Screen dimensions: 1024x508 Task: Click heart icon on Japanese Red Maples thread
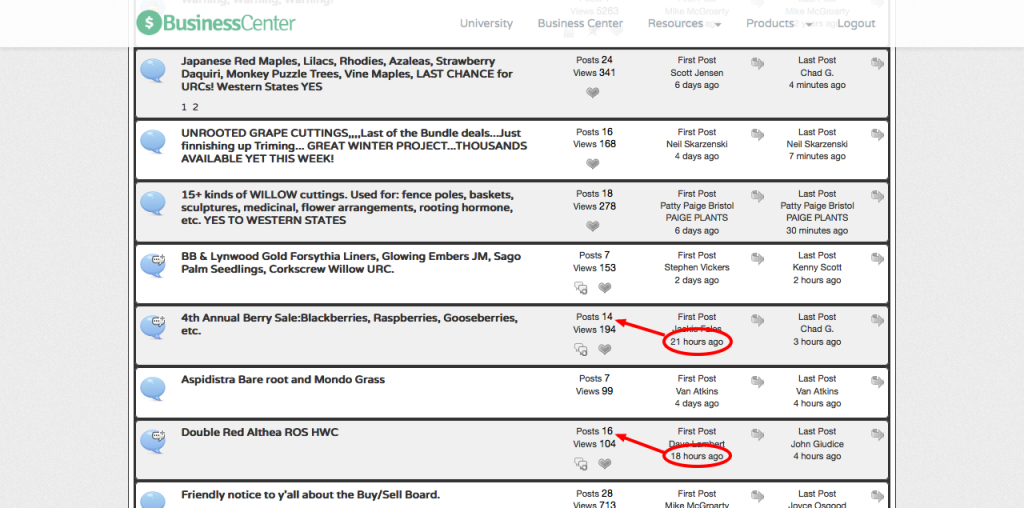[592, 93]
